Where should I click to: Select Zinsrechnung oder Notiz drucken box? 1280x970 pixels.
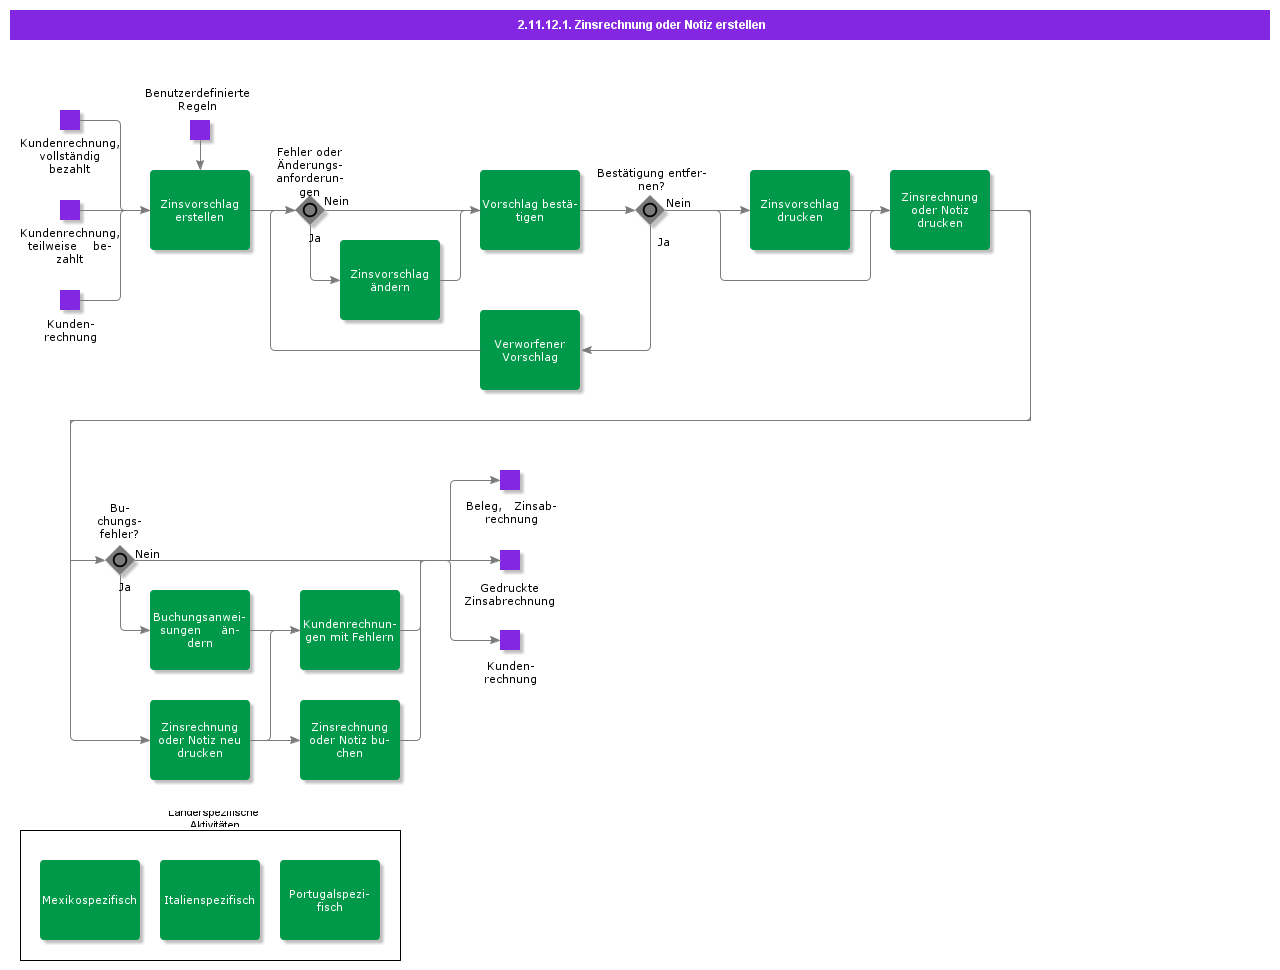[x=940, y=210]
